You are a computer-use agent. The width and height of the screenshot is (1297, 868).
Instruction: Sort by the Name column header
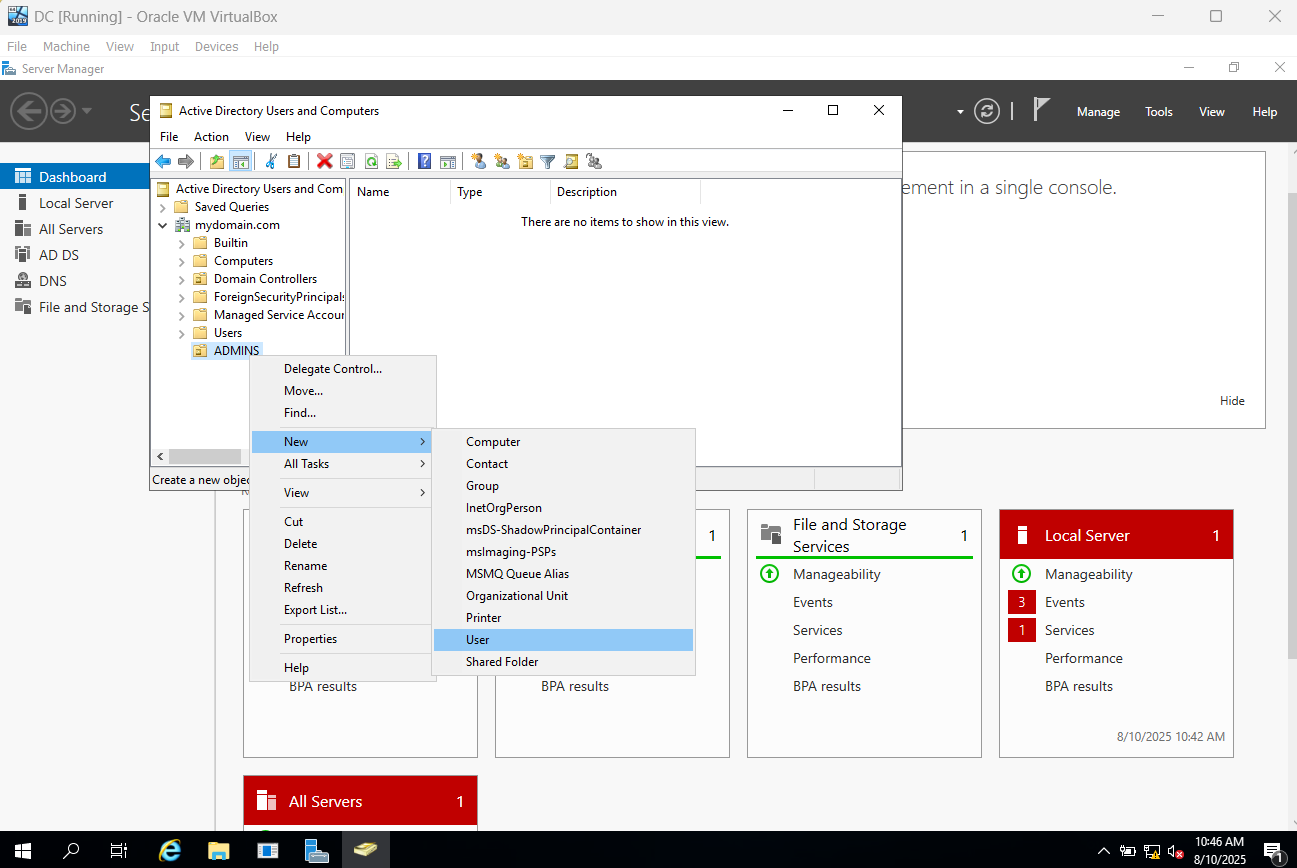pos(400,192)
